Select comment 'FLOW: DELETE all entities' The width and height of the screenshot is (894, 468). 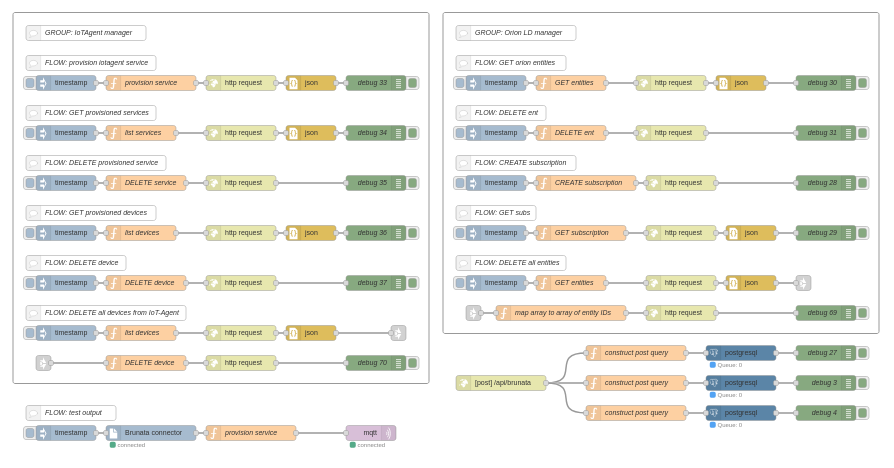pos(511,263)
